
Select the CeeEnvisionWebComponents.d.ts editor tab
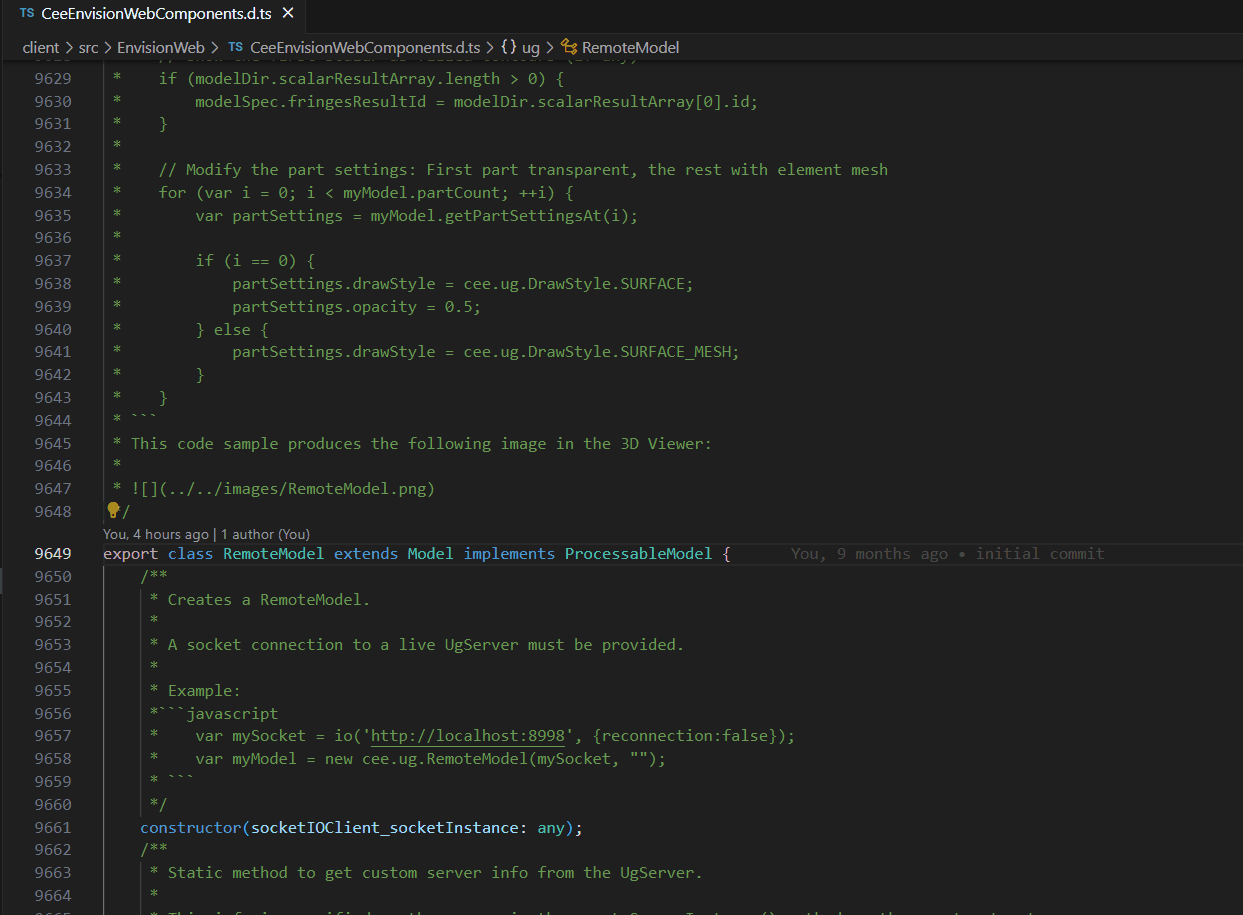coord(155,14)
